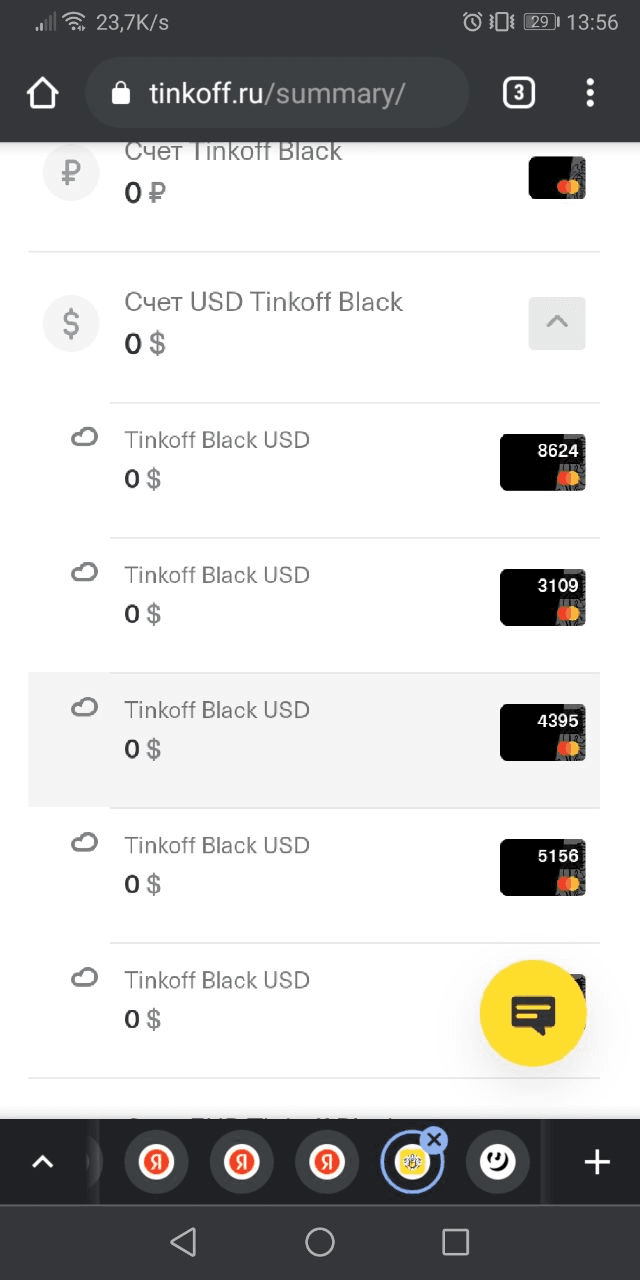The width and height of the screenshot is (640, 1280).
Task: Expand the bottom tab bar with the up chevron
Action: [x=42, y=1162]
